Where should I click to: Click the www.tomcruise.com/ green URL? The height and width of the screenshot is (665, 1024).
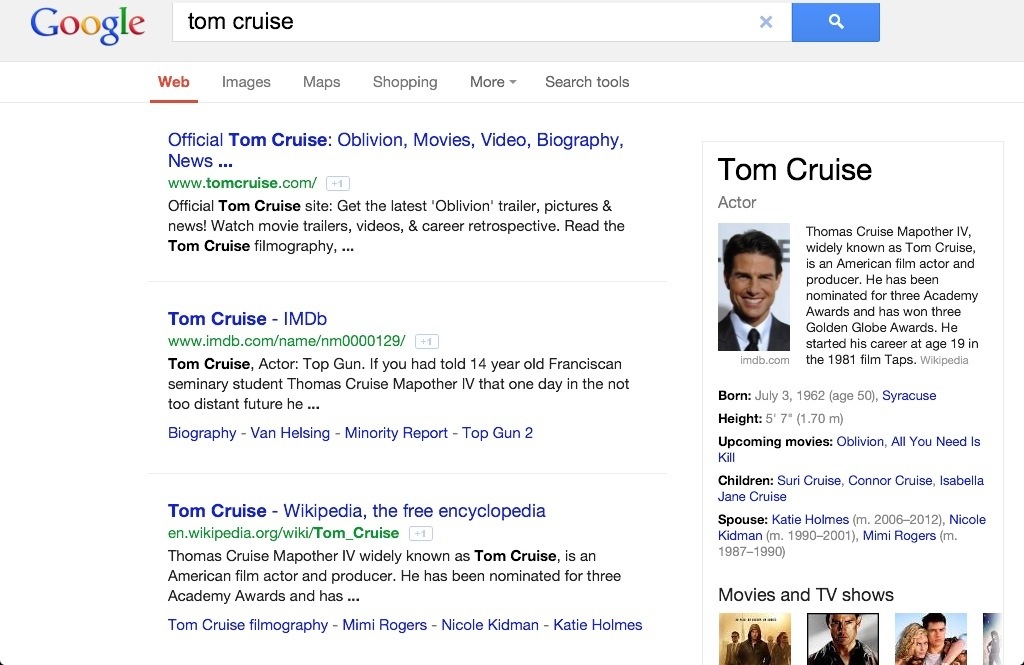tap(242, 183)
